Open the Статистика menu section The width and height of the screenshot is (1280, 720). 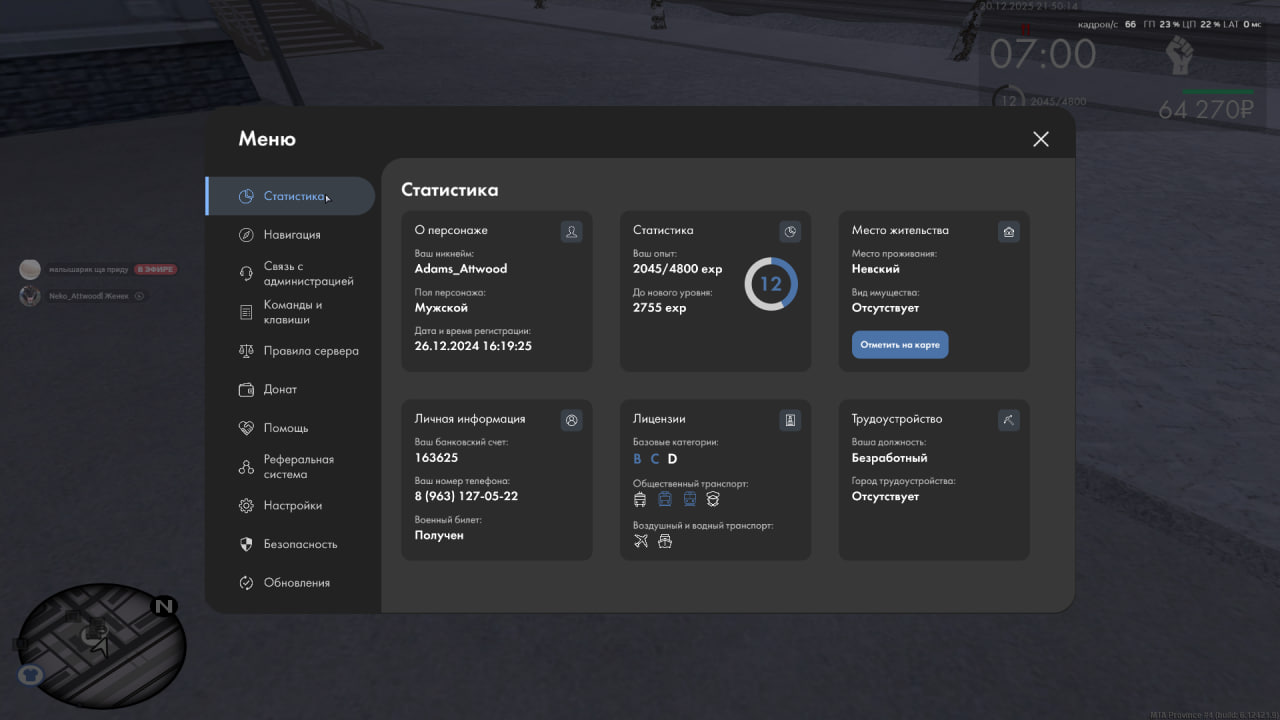290,196
